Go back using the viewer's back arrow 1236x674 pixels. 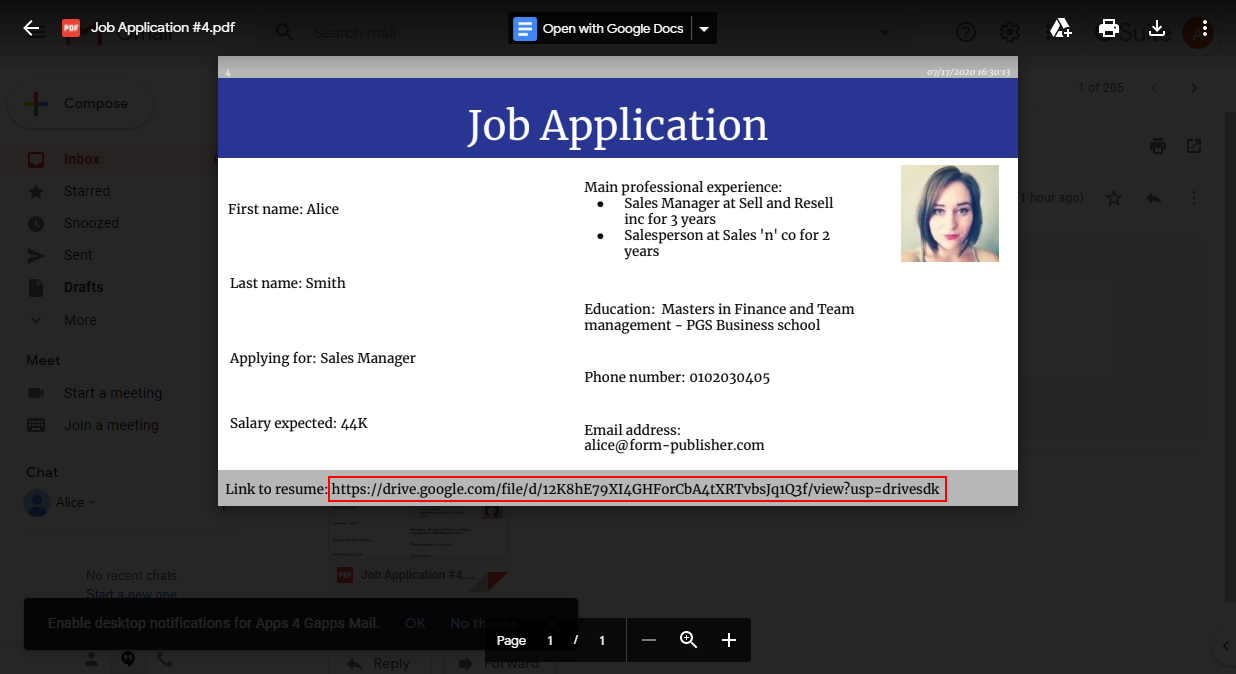(x=32, y=28)
